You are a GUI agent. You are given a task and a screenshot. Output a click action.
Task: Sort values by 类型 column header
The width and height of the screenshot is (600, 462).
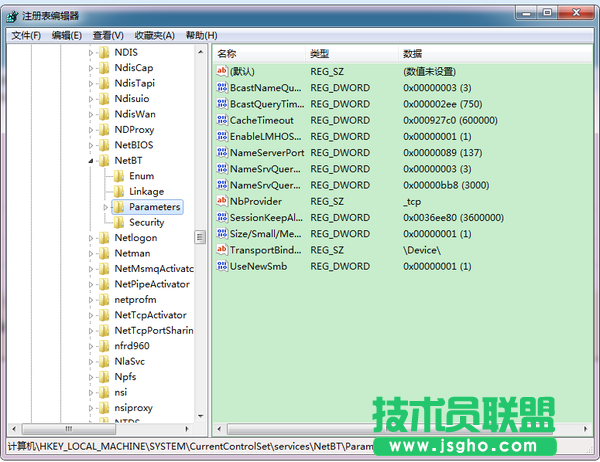click(352, 54)
